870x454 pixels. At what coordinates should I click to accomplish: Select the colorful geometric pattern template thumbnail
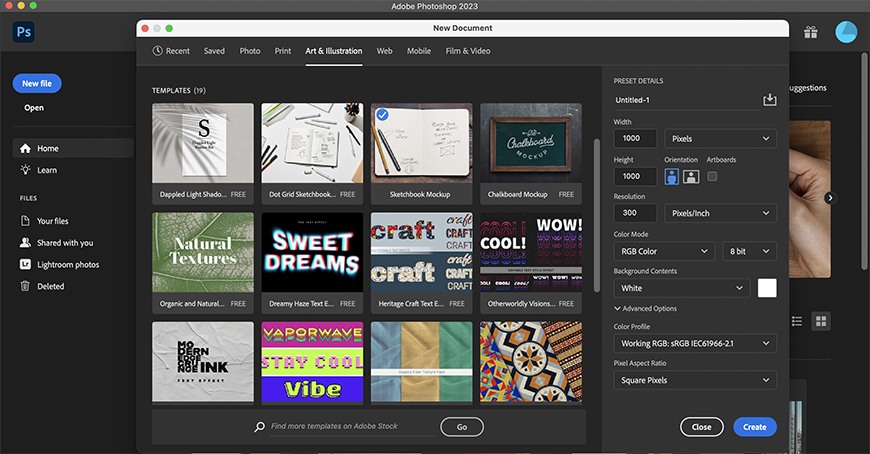click(x=531, y=362)
